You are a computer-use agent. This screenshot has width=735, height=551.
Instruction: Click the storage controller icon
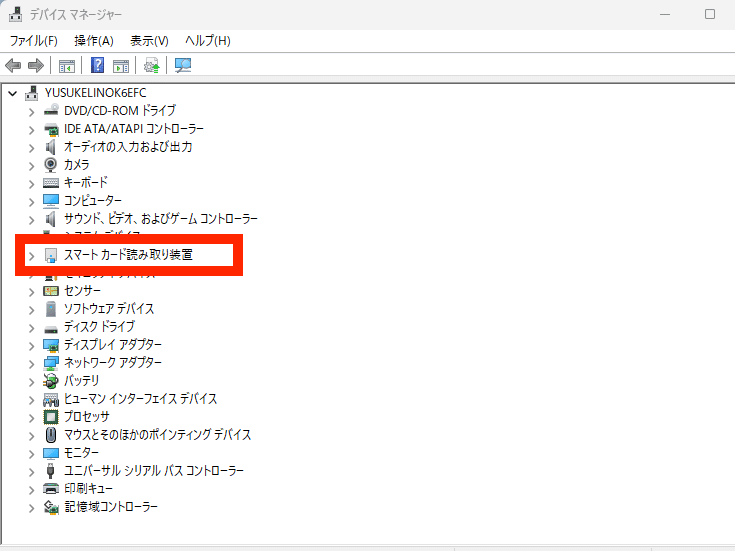pyautogui.click(x=51, y=507)
